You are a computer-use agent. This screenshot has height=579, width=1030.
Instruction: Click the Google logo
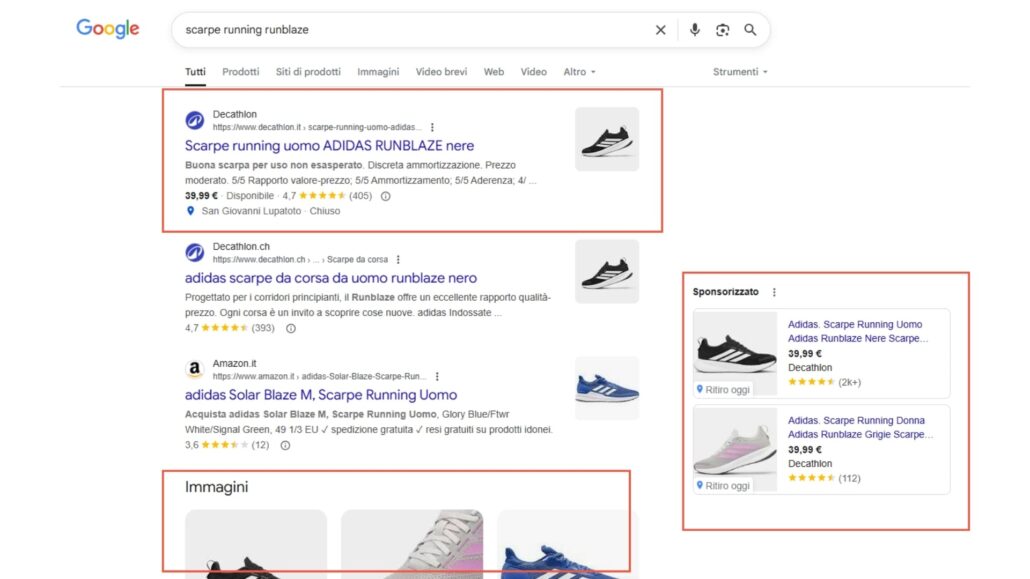click(108, 28)
